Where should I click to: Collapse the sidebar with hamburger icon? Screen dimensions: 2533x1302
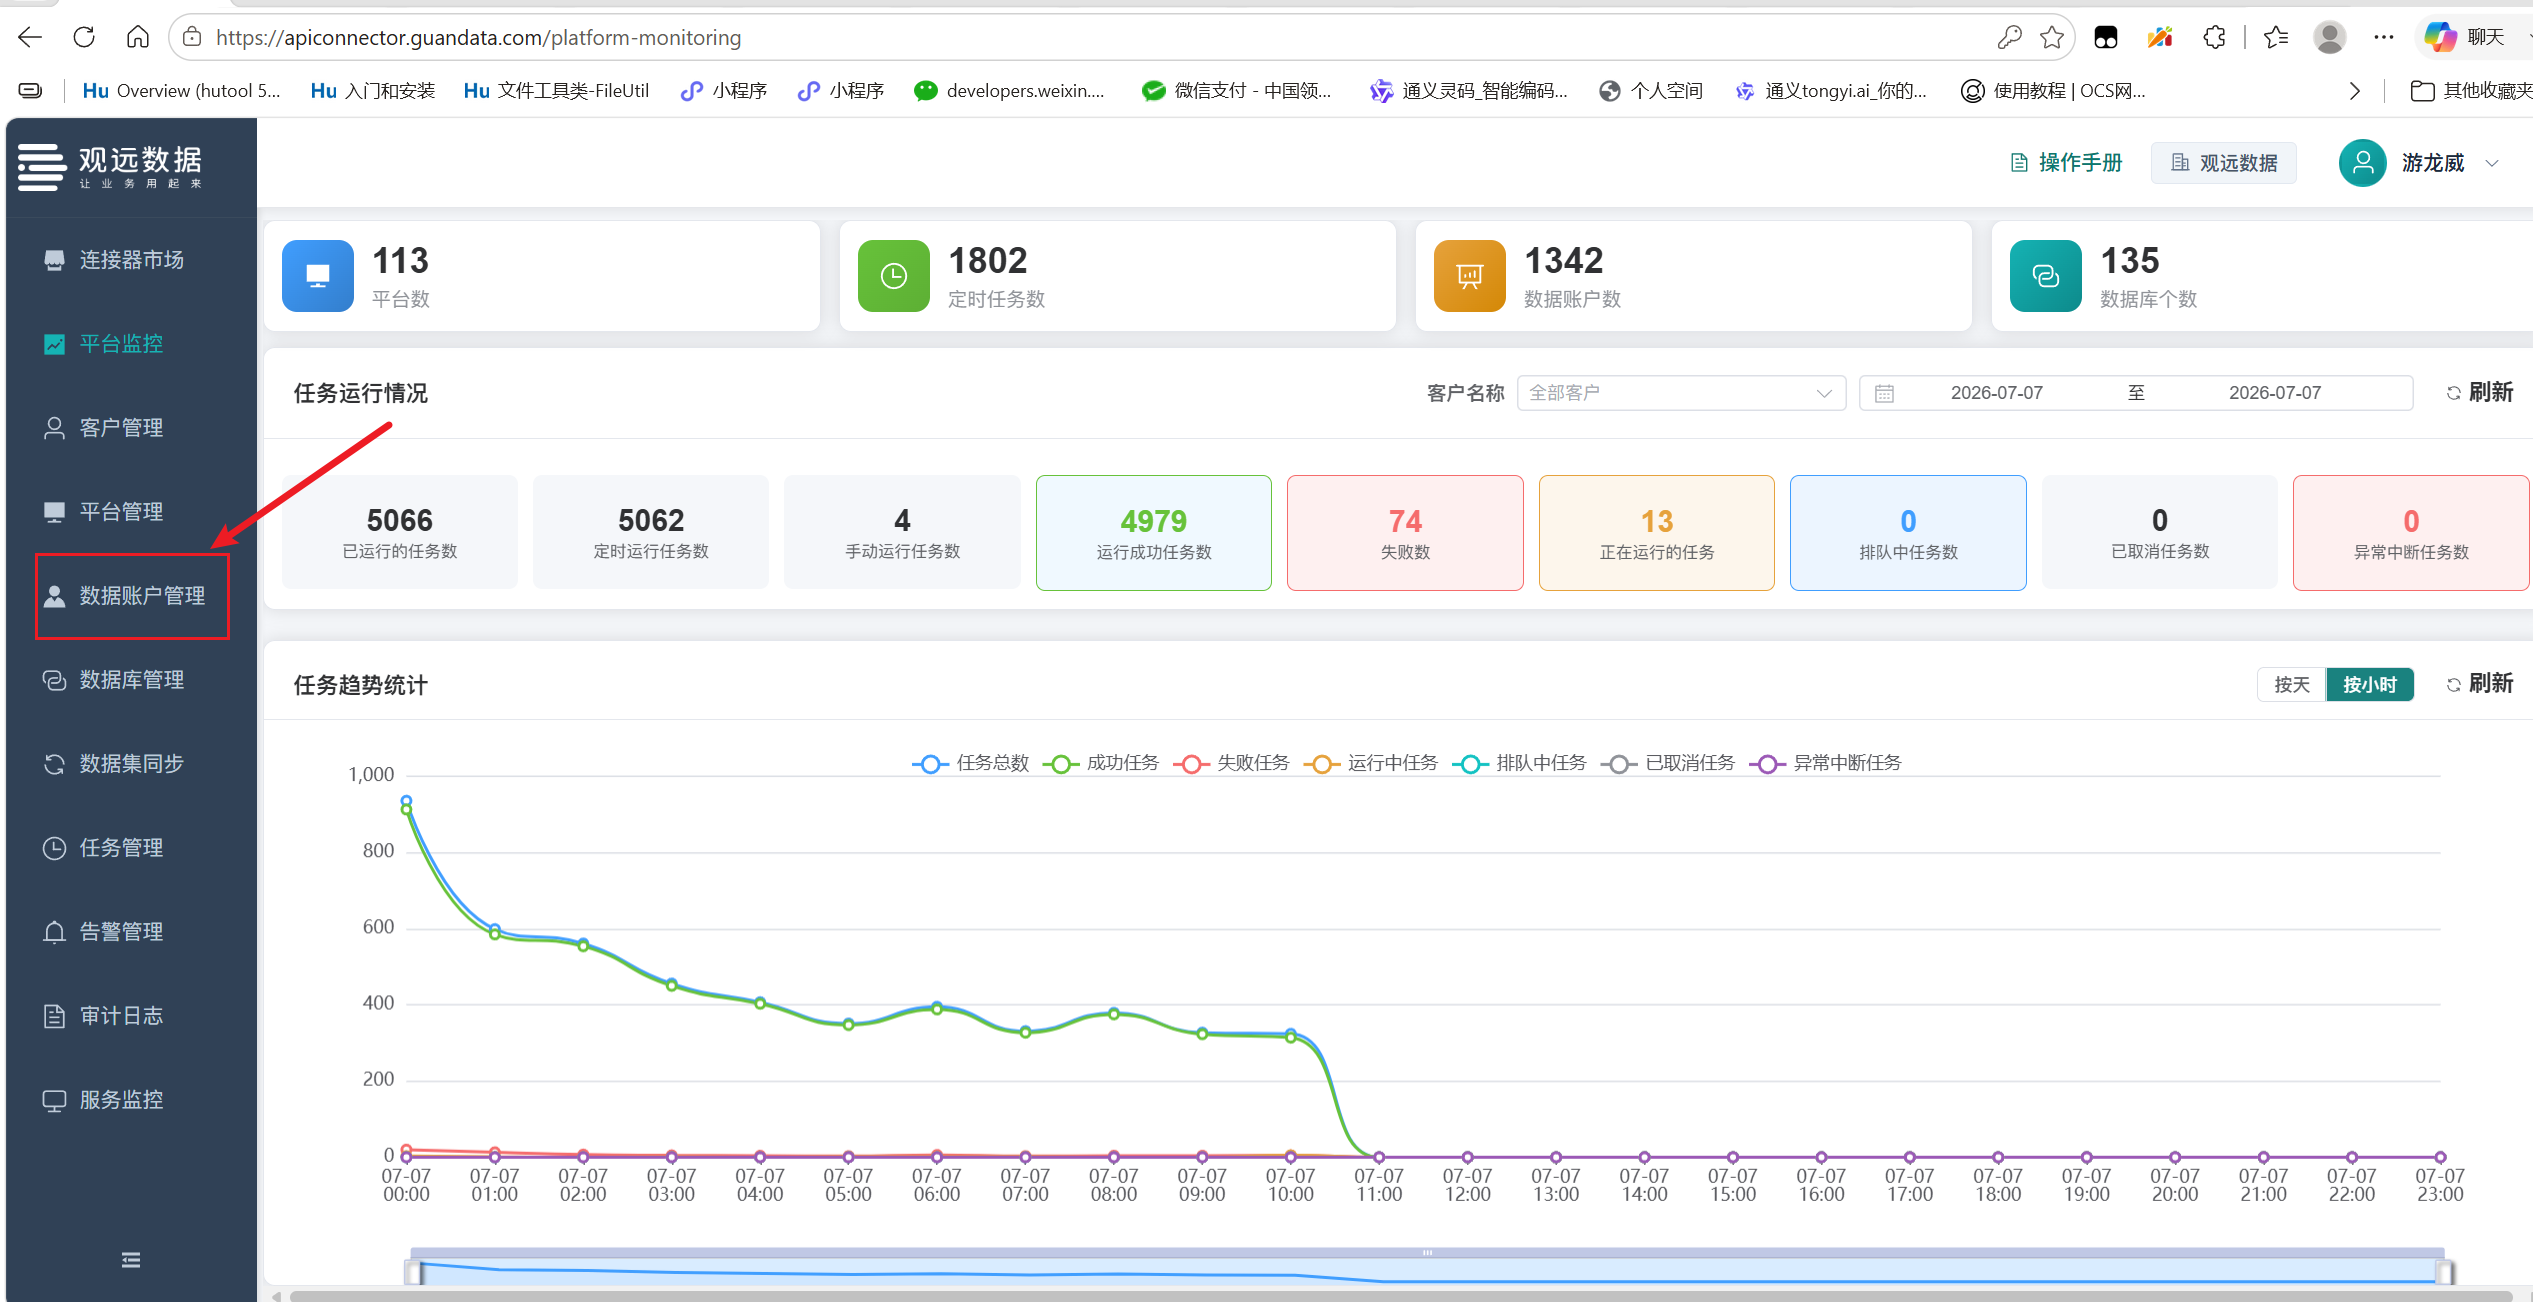tap(131, 1260)
